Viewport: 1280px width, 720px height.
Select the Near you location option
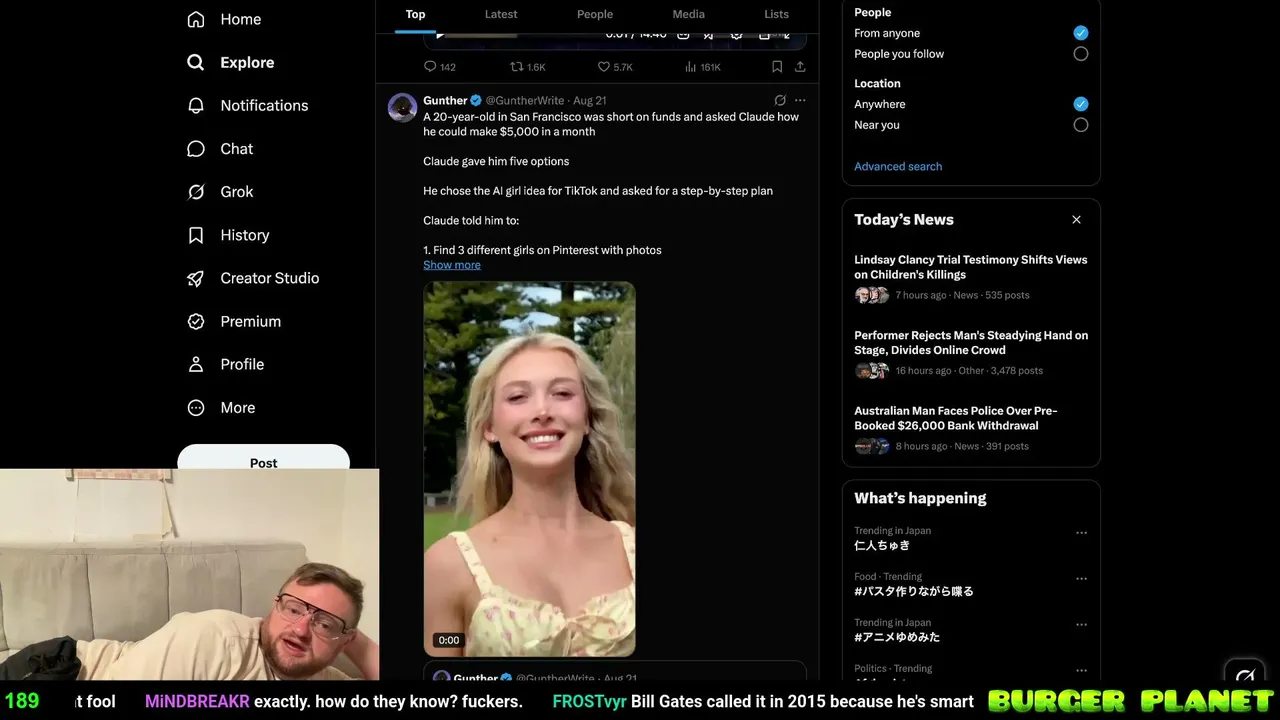tap(1081, 125)
